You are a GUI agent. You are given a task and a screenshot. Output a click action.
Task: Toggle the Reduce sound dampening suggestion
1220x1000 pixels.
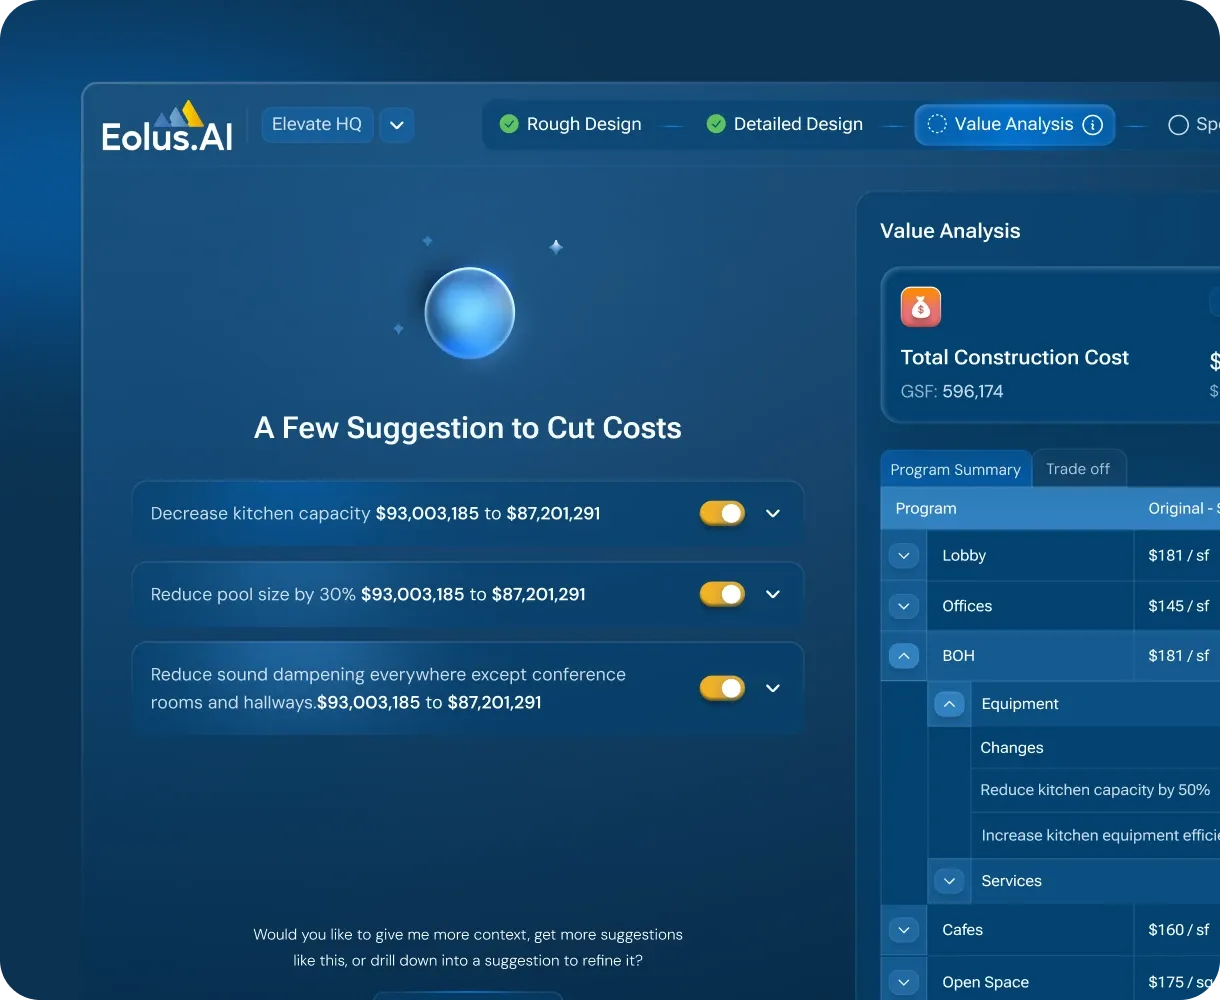[722, 688]
